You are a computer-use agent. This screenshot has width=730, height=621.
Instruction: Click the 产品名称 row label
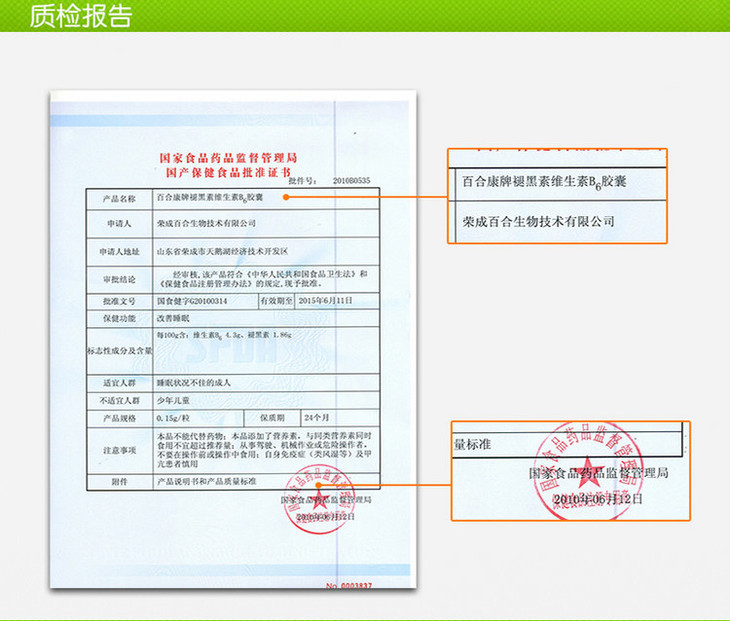pyautogui.click(x=119, y=199)
